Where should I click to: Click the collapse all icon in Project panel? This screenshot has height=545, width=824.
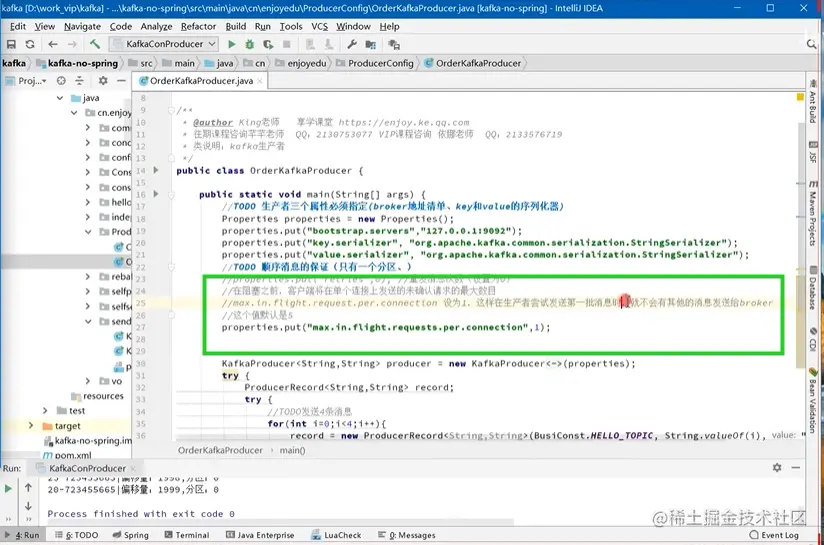[79, 80]
